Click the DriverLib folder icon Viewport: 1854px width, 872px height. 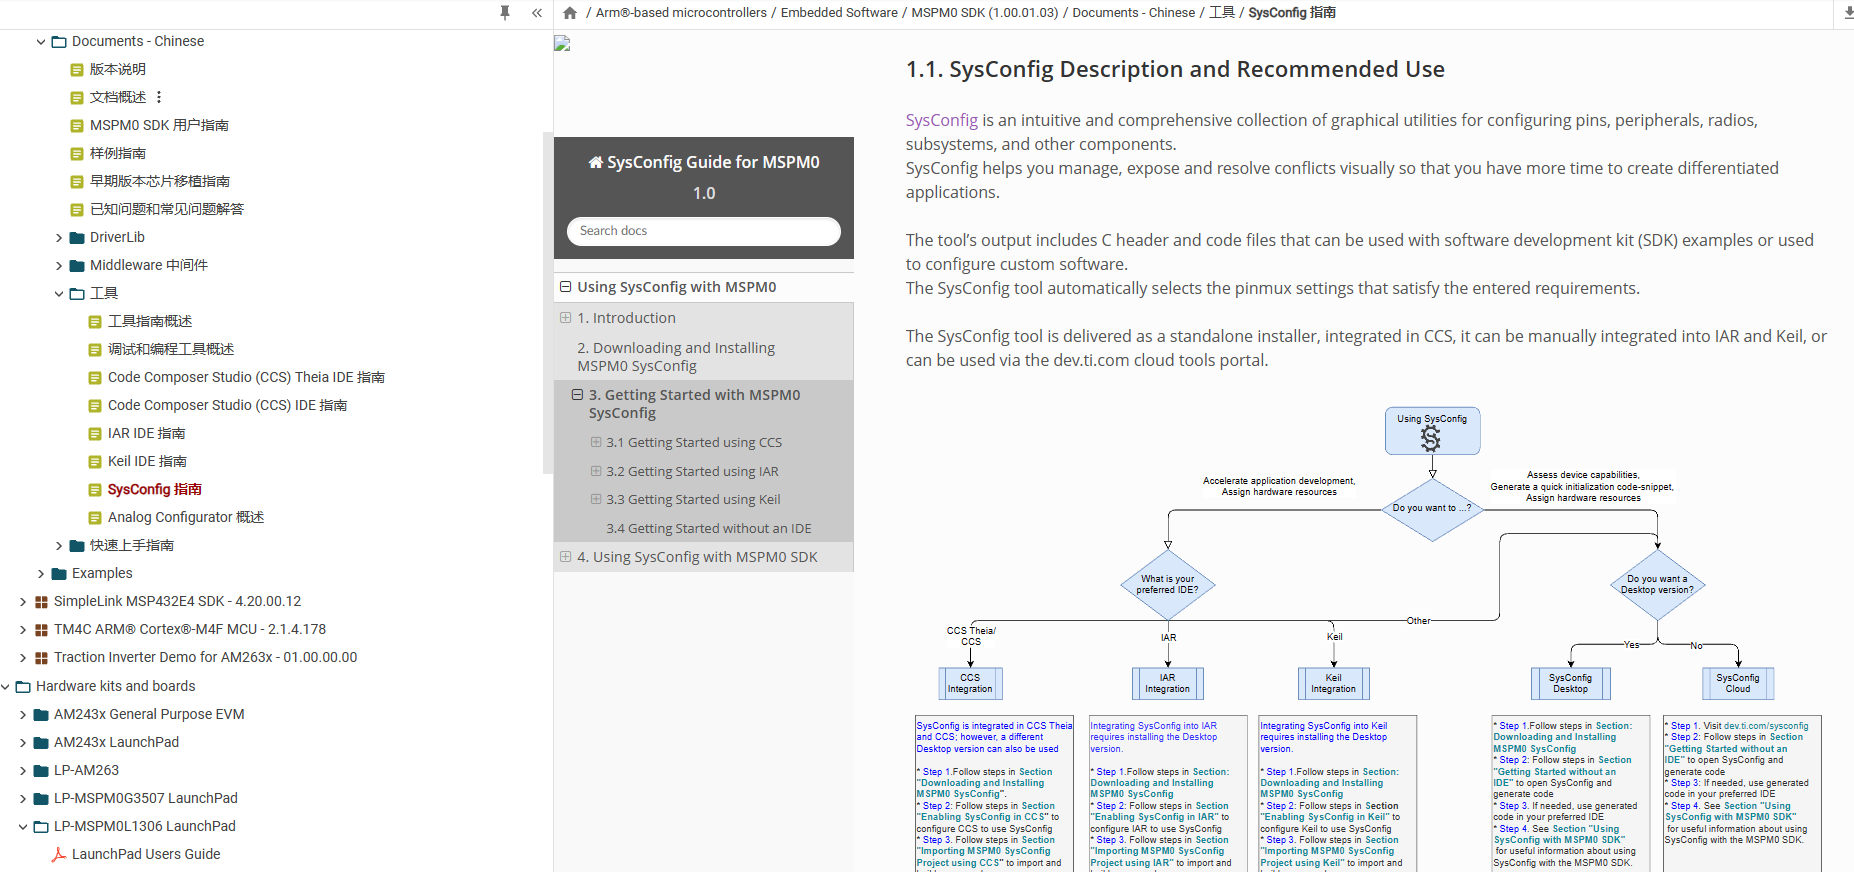[x=77, y=238]
